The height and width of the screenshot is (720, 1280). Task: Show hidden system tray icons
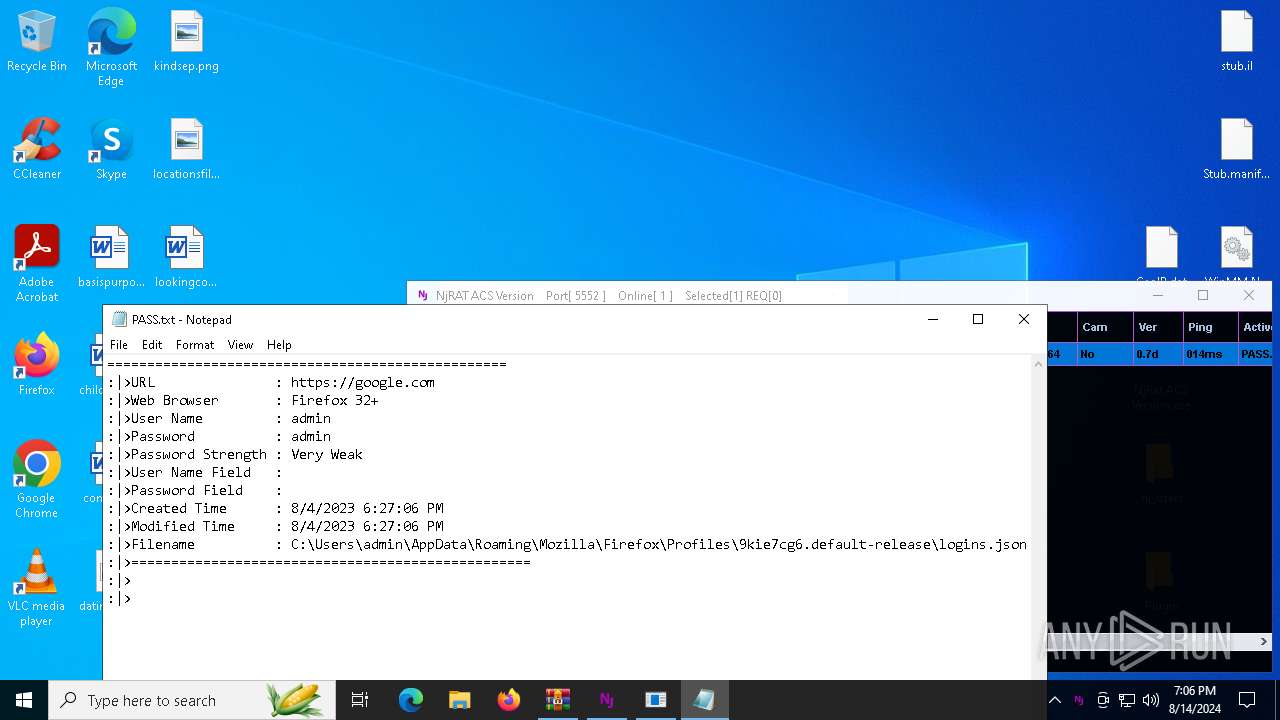pos(1055,700)
